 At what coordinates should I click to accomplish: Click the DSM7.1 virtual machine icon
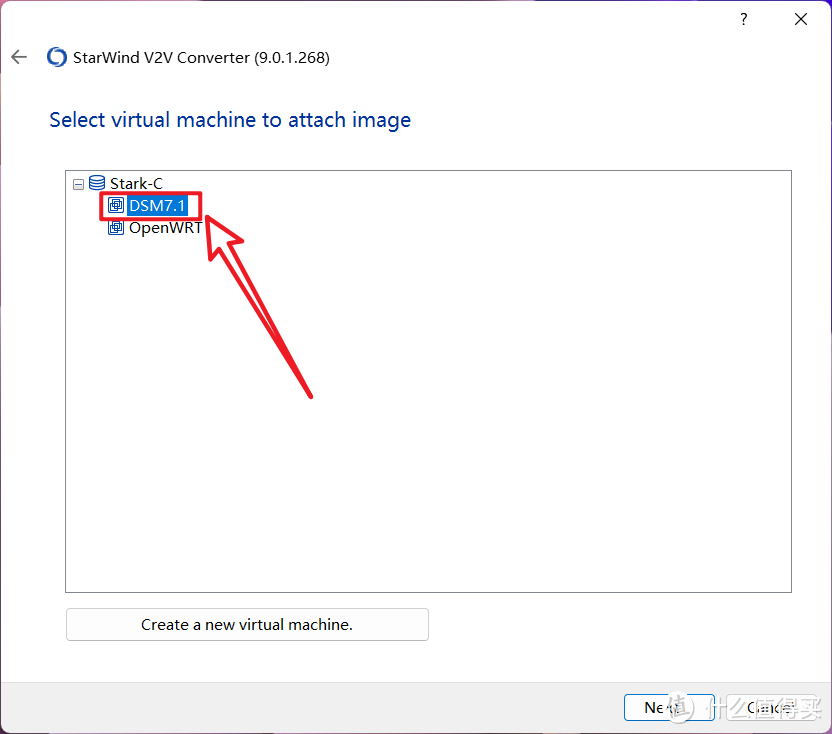(116, 206)
